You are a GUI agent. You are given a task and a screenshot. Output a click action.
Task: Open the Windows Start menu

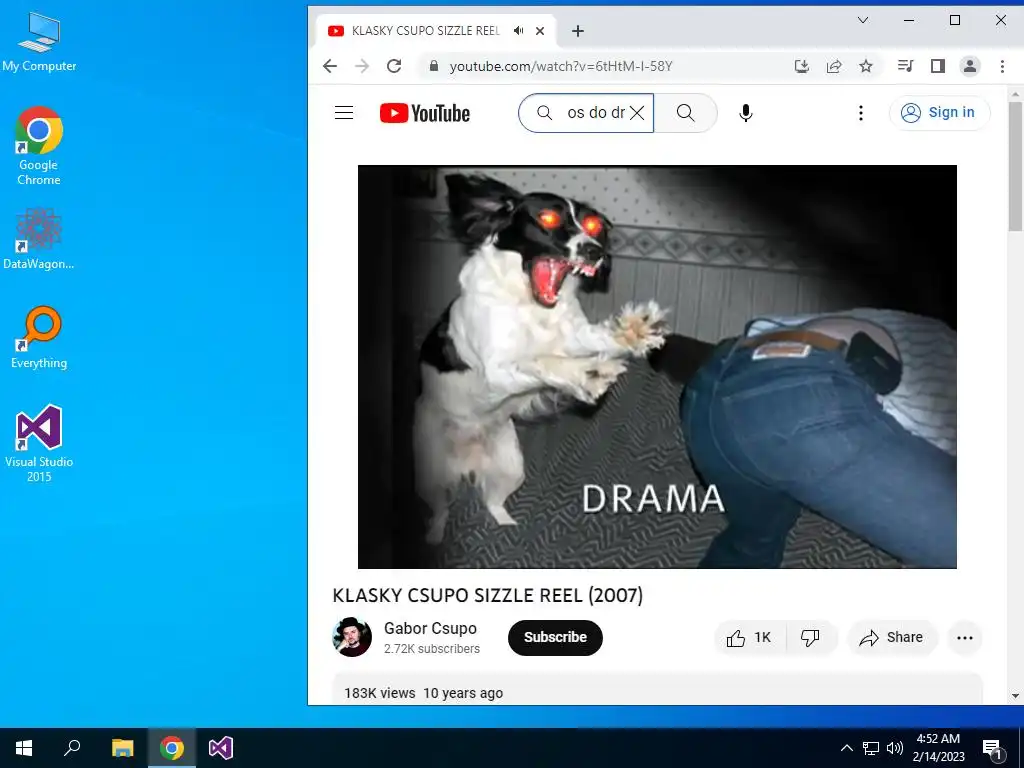pyautogui.click(x=24, y=748)
